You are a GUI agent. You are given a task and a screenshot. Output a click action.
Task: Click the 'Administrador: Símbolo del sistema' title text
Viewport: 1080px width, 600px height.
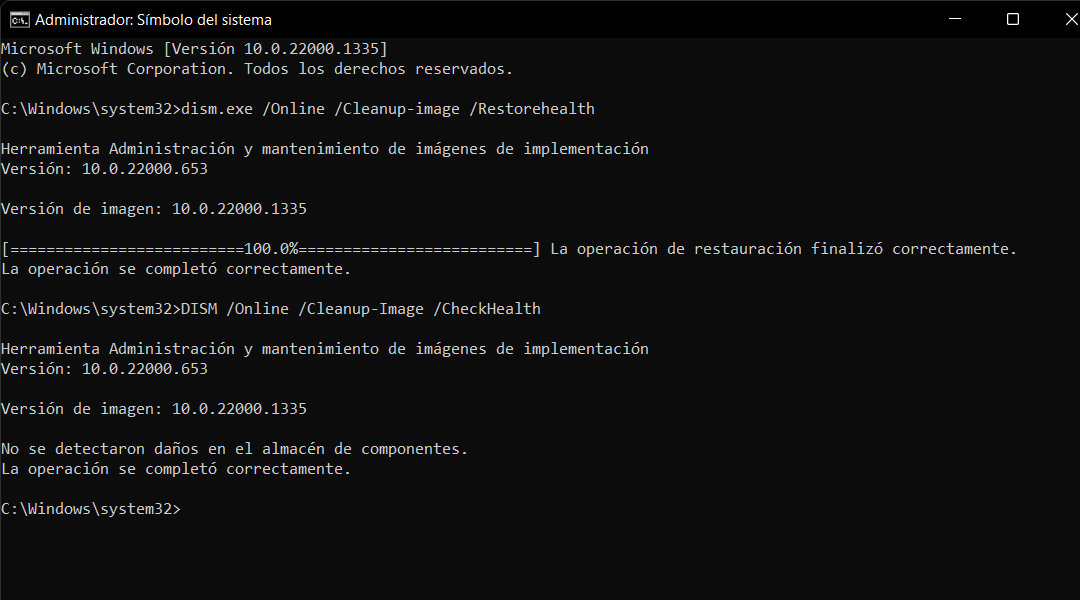(x=153, y=20)
